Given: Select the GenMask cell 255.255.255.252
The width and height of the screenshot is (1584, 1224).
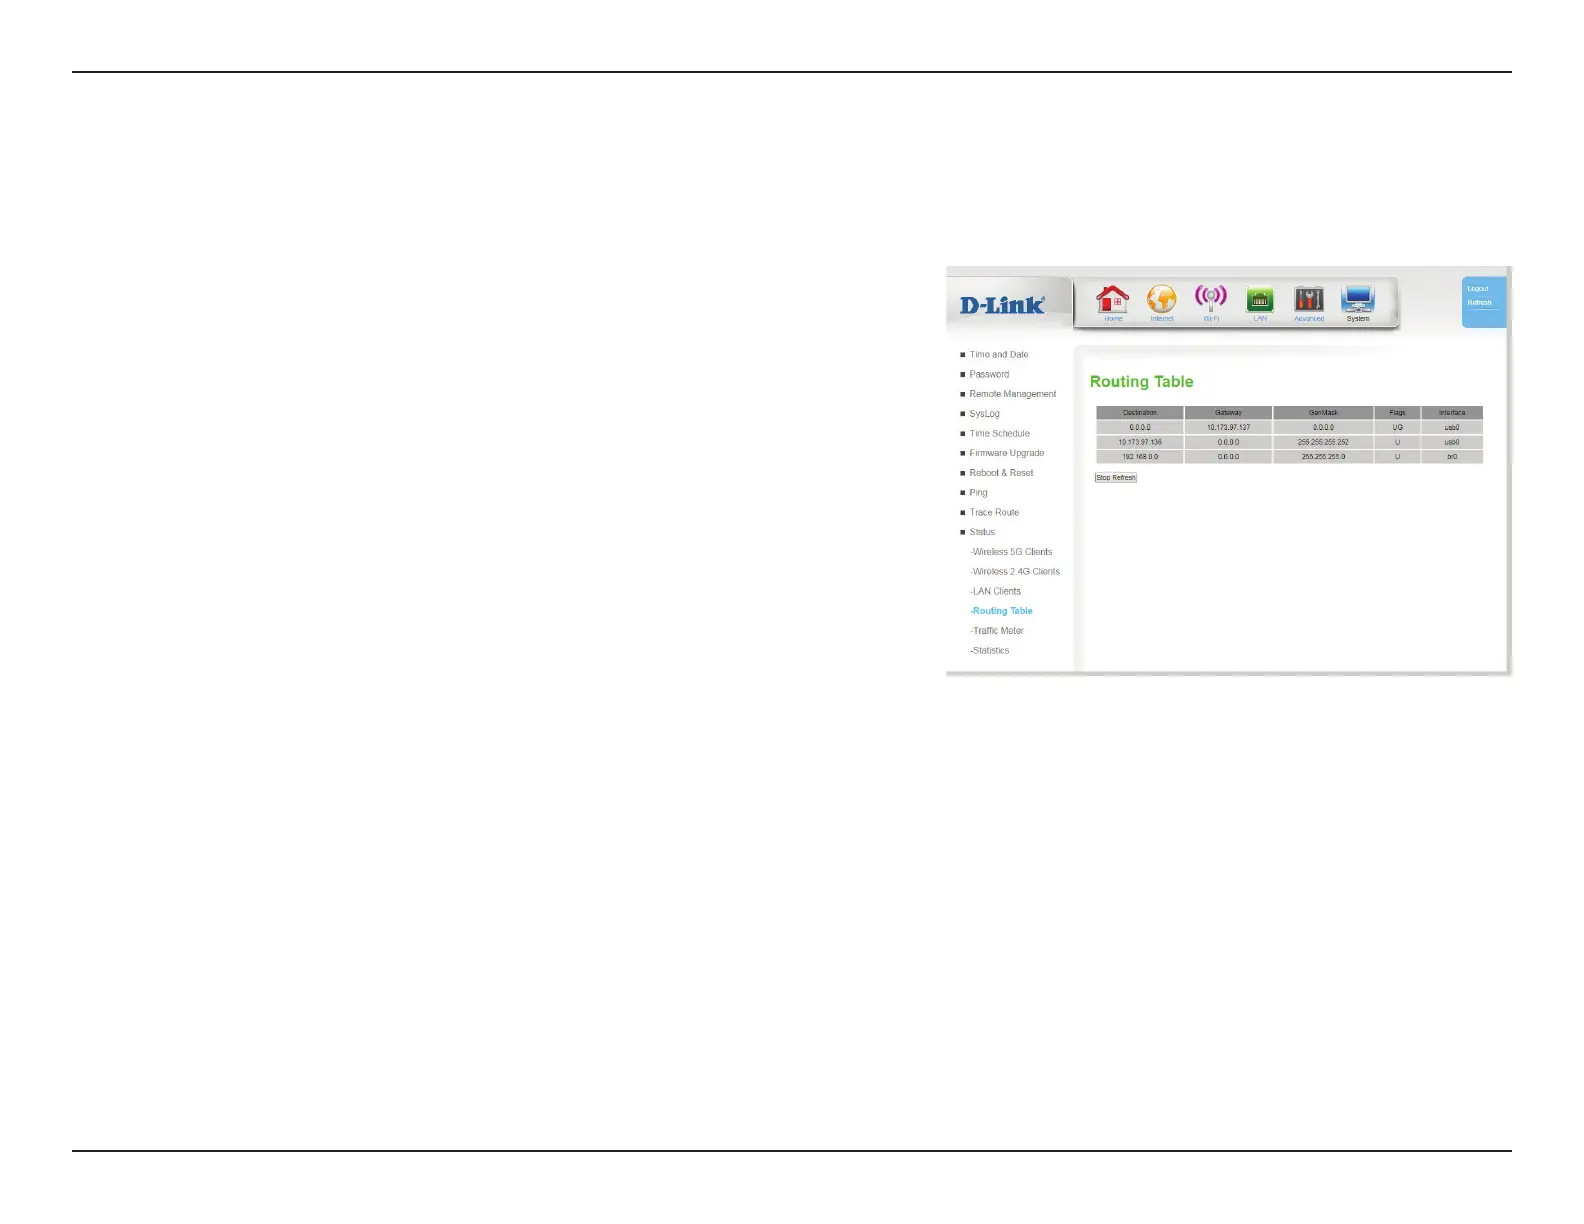Looking at the screenshot, I should [1323, 442].
